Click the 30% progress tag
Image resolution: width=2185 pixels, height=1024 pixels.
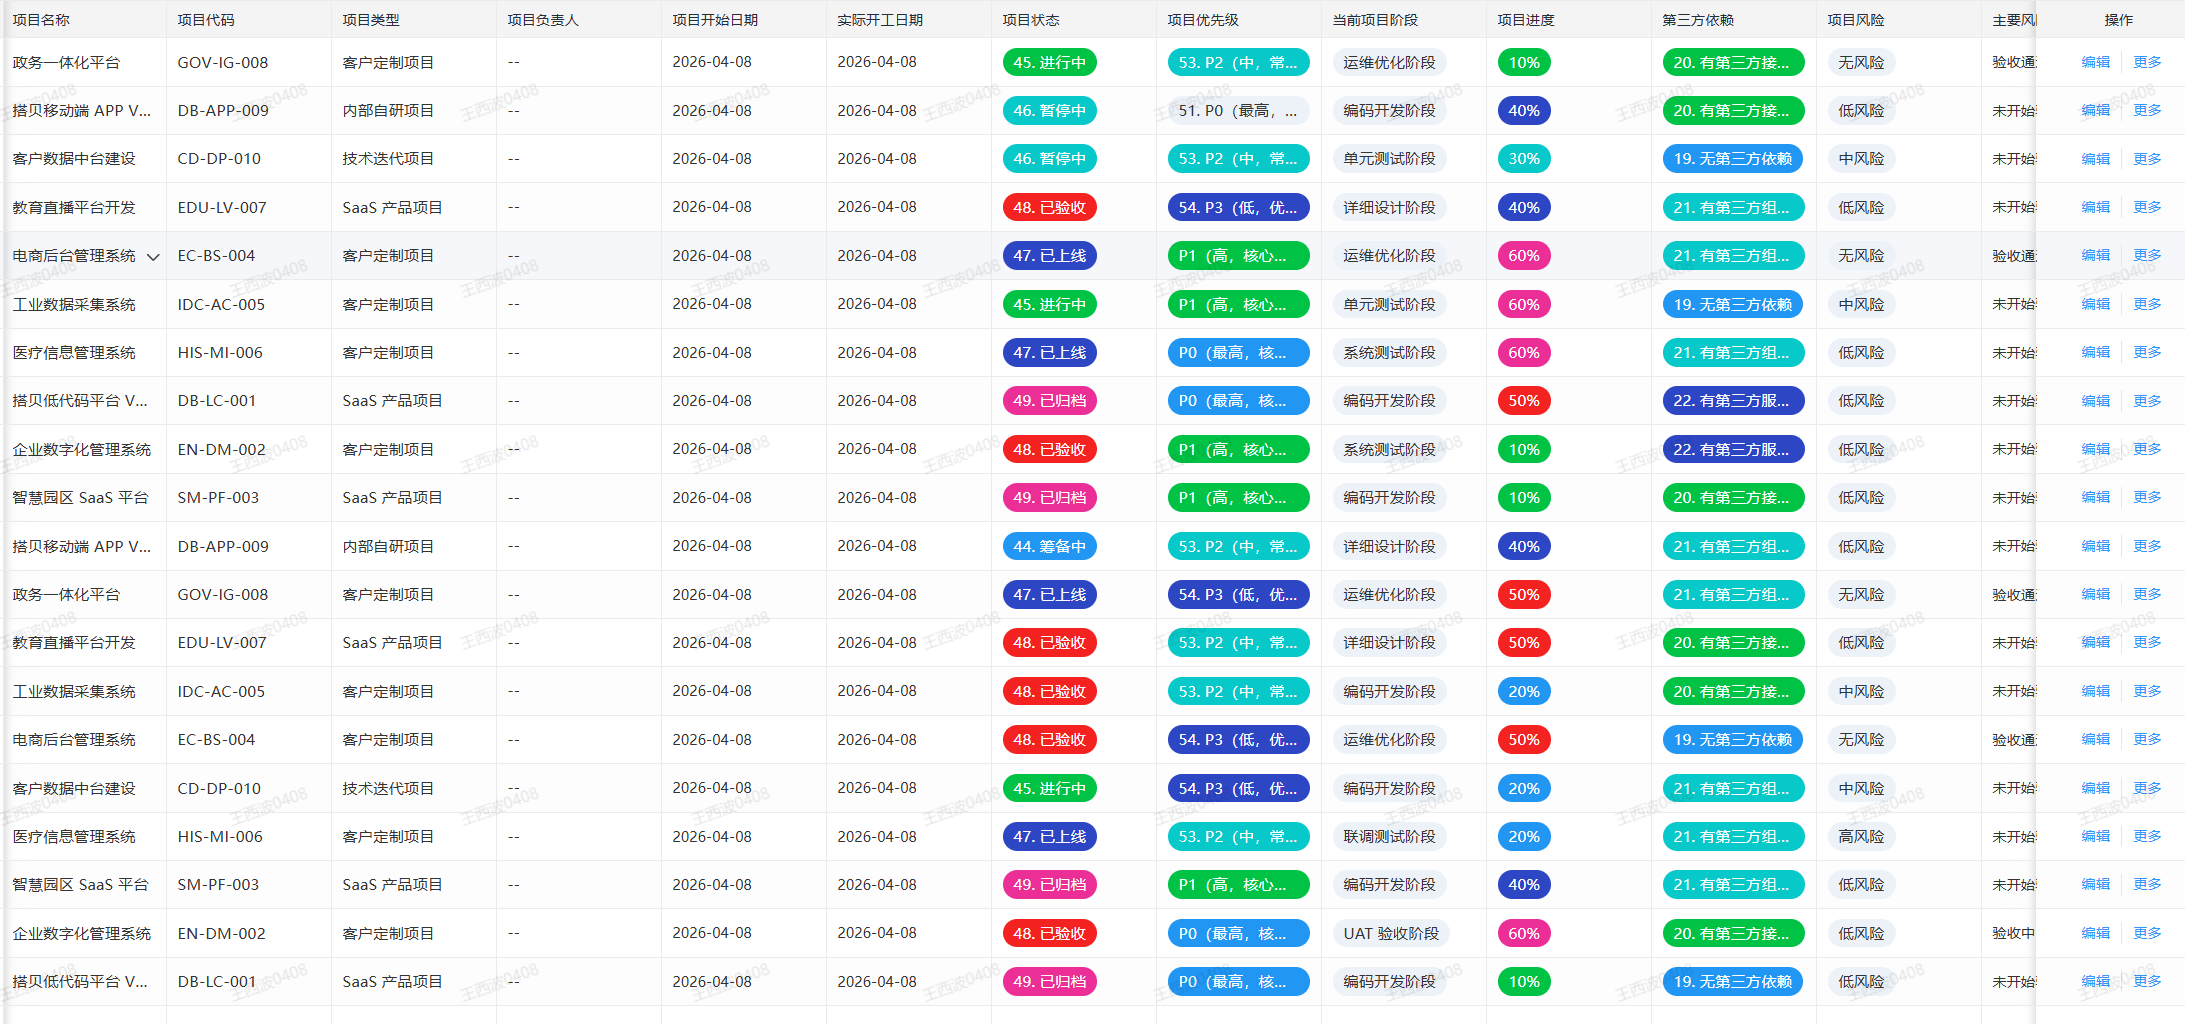click(x=1524, y=159)
